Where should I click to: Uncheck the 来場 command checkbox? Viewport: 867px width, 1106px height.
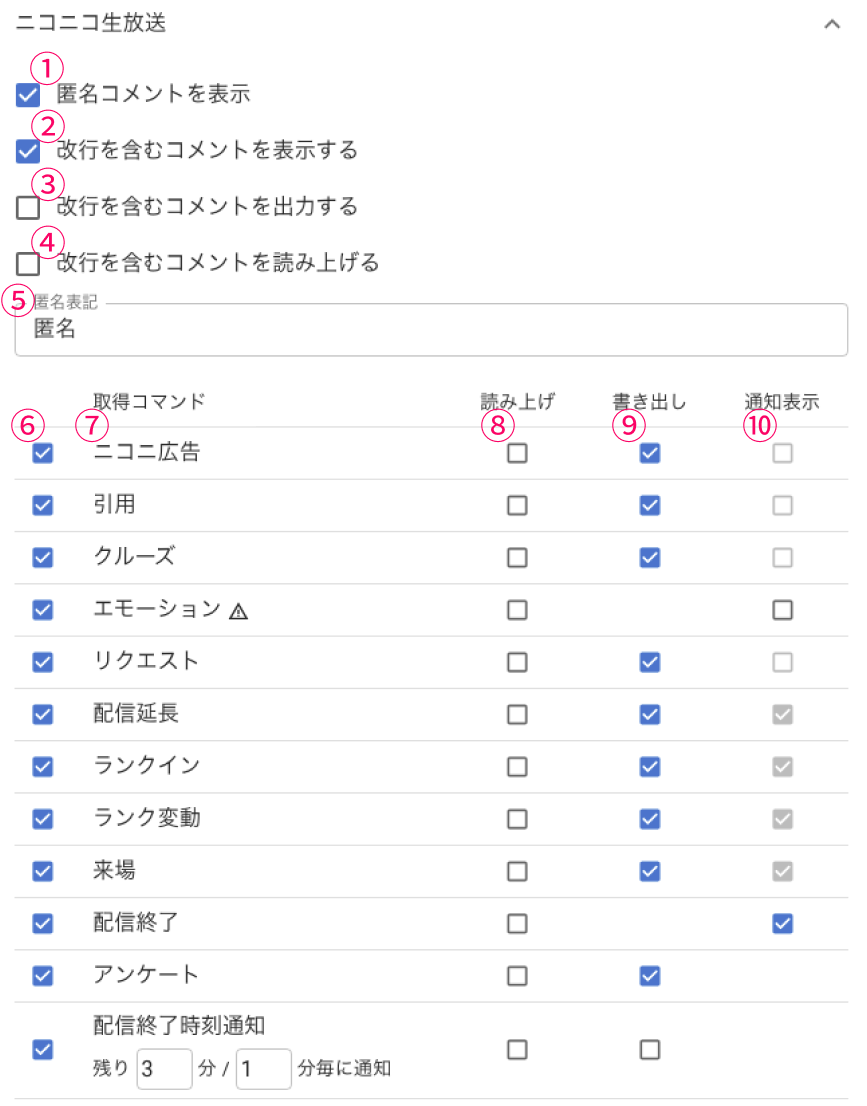[43, 871]
